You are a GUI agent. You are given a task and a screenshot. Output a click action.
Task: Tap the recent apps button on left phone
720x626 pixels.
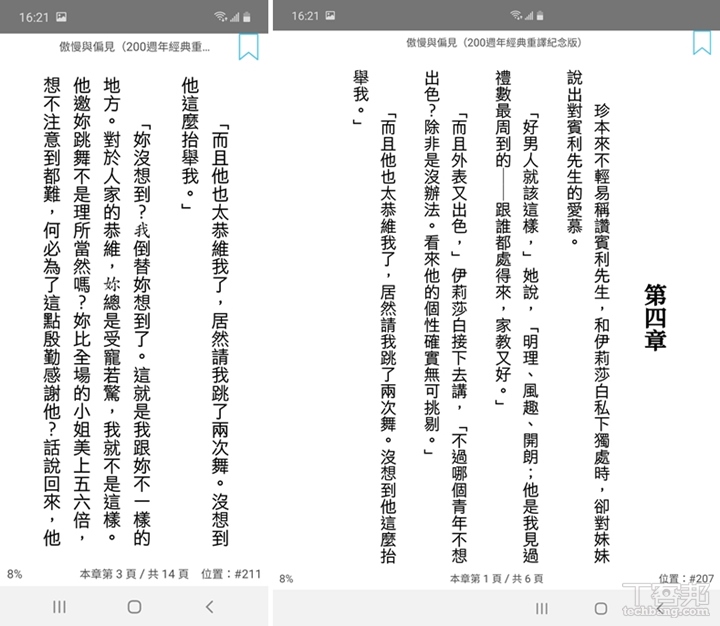click(x=59, y=607)
